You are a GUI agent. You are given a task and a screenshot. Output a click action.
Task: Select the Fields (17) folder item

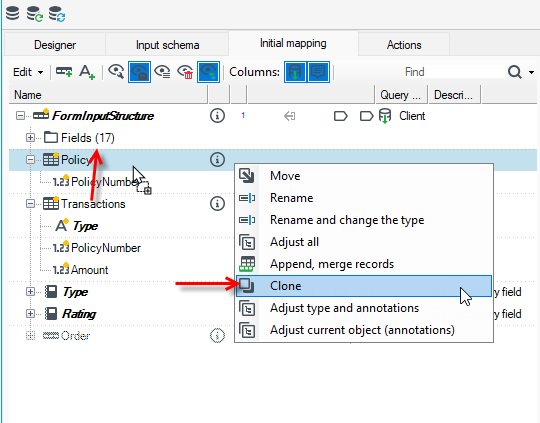coord(87,138)
